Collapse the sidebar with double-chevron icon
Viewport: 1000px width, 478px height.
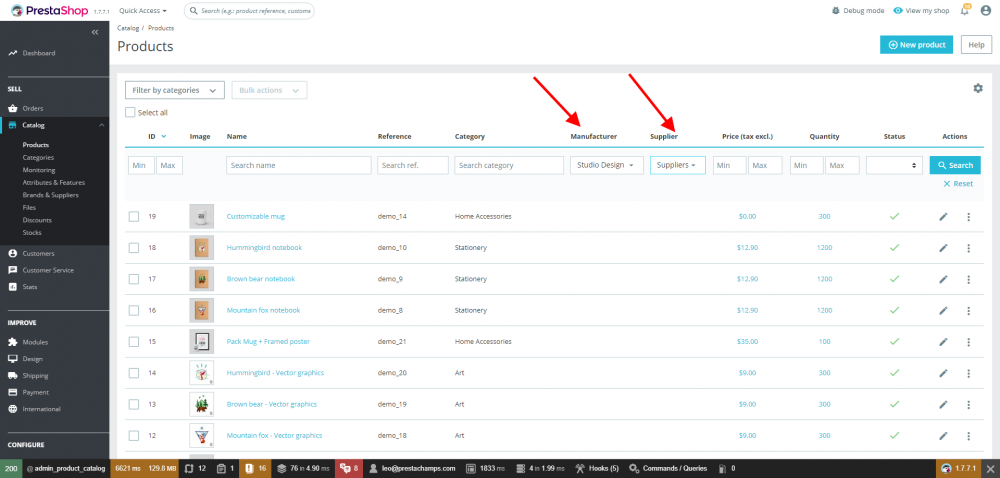tap(94, 32)
